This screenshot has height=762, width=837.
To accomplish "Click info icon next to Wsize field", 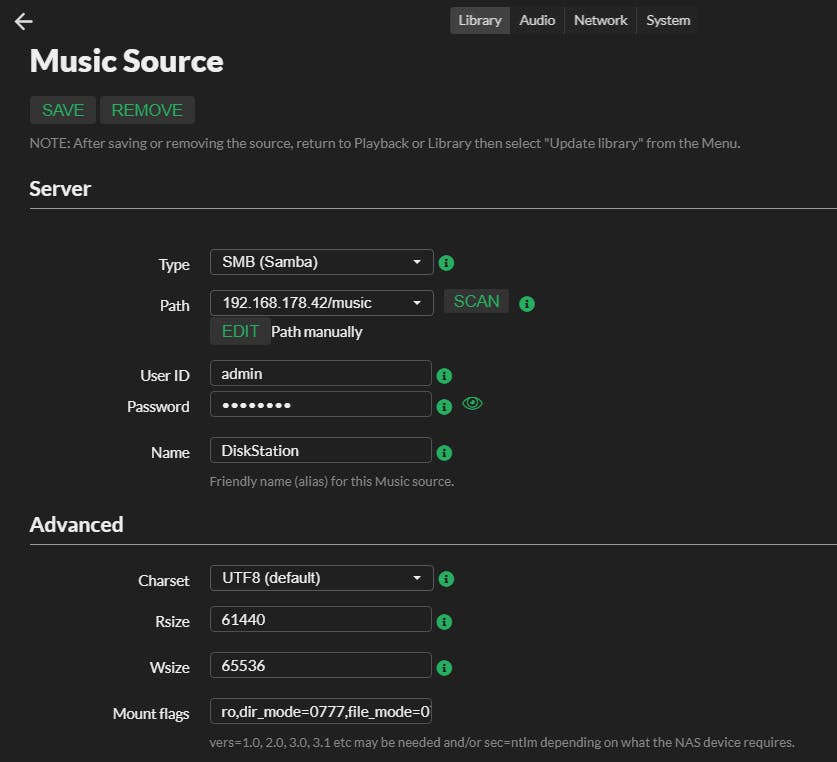I will point(445,667).
